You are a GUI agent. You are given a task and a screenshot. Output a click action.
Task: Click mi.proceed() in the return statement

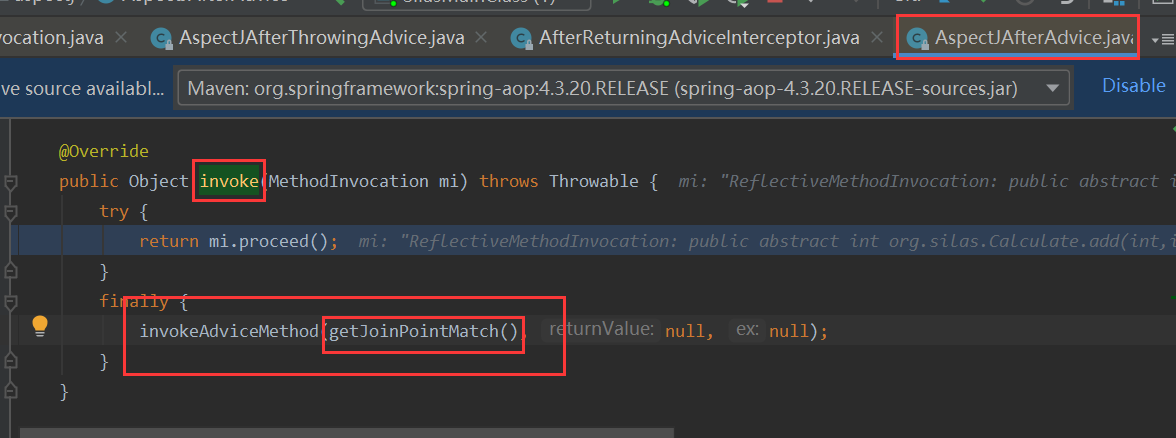coord(268,242)
